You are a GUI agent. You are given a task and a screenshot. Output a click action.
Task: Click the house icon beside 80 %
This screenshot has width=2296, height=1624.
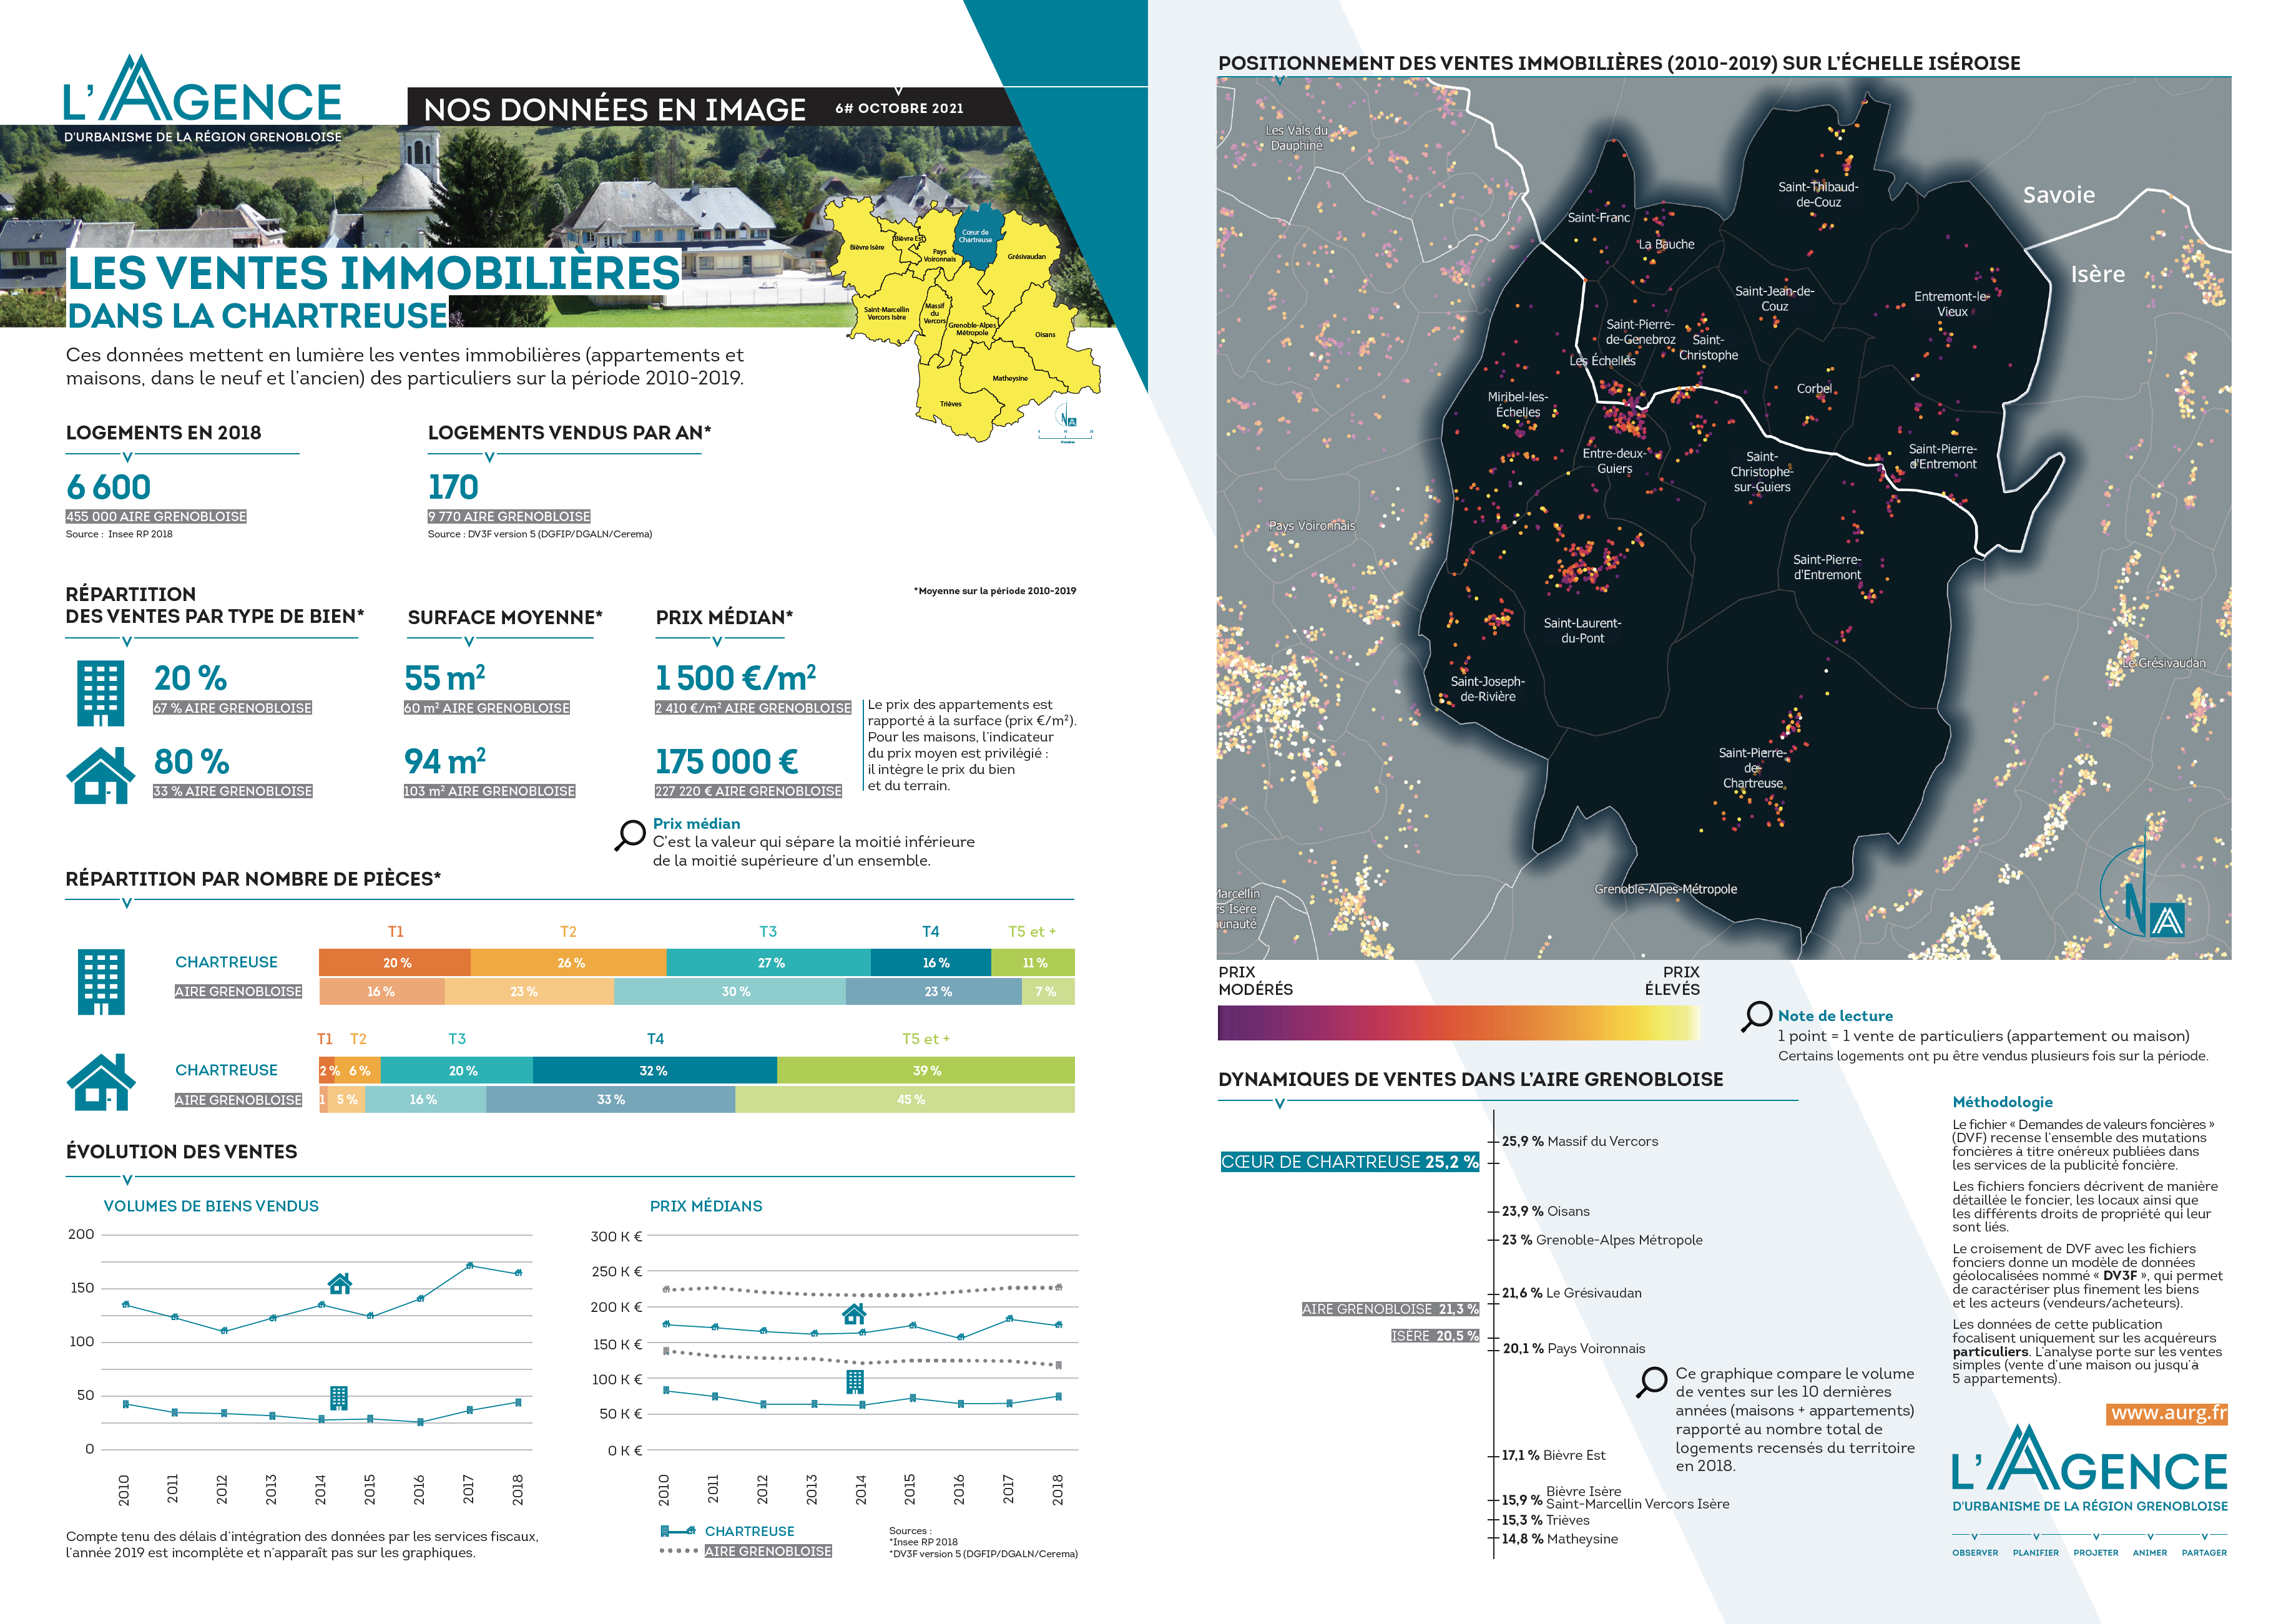point(101,775)
